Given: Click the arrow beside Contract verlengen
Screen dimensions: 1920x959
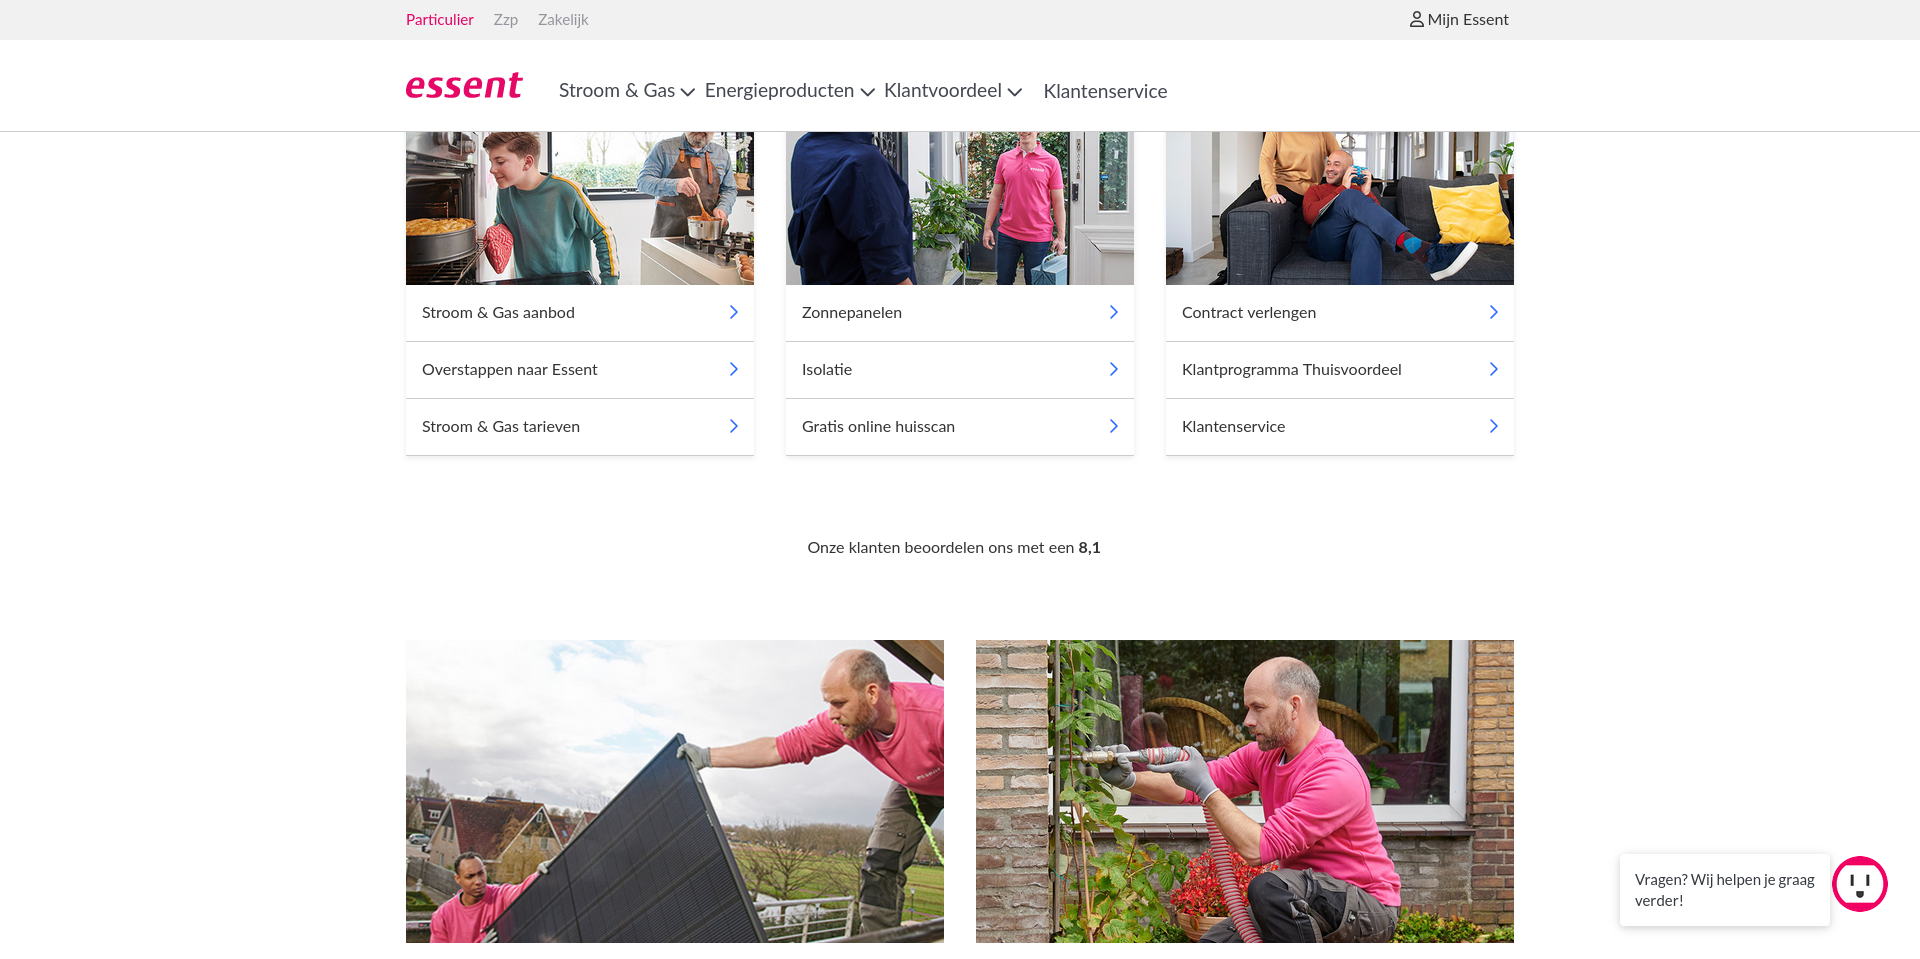Looking at the screenshot, I should click(x=1493, y=312).
